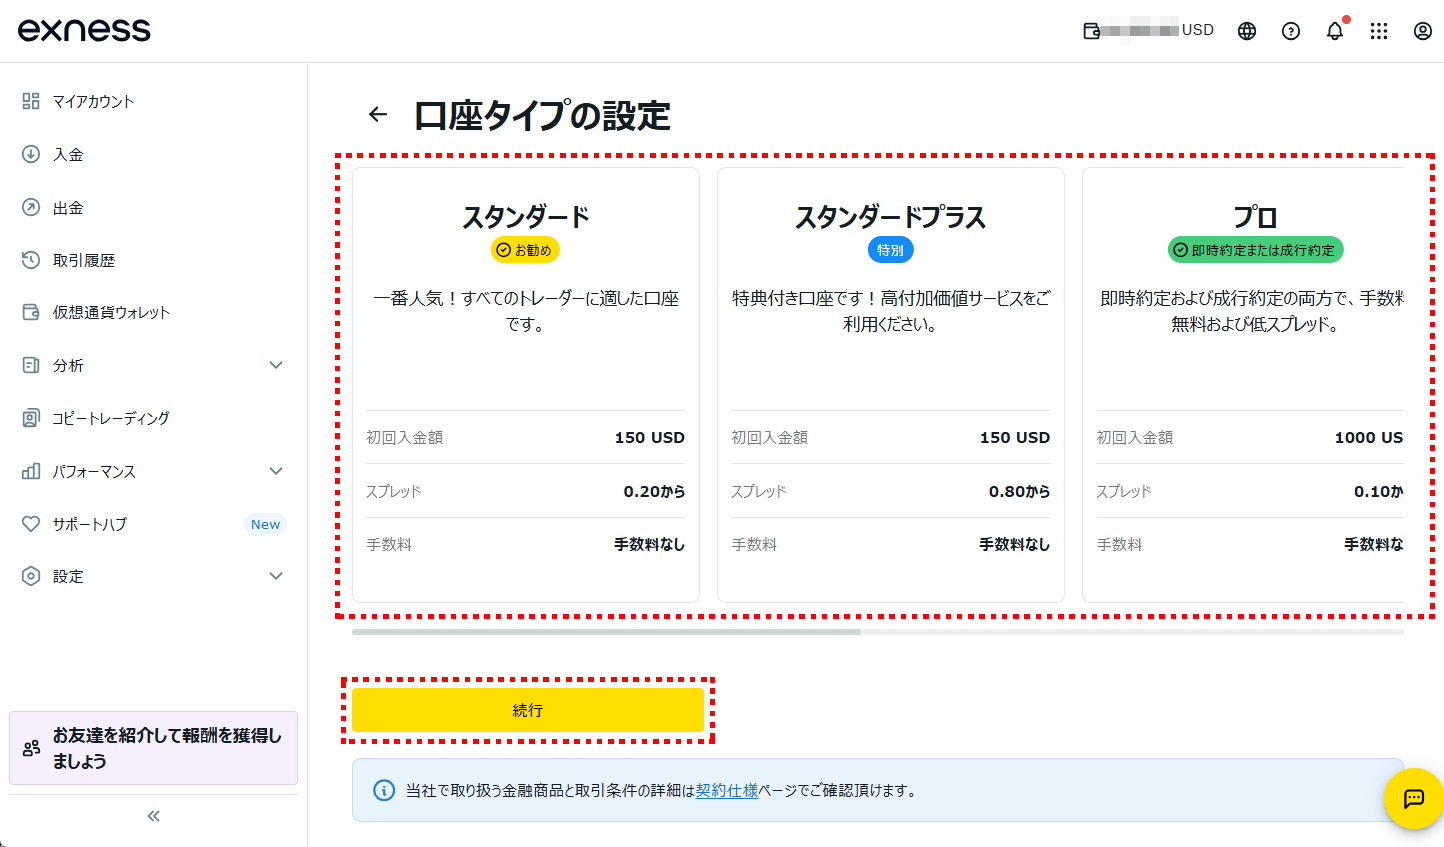Open the language globe selector
This screenshot has width=1444, height=847.
coord(1246,31)
